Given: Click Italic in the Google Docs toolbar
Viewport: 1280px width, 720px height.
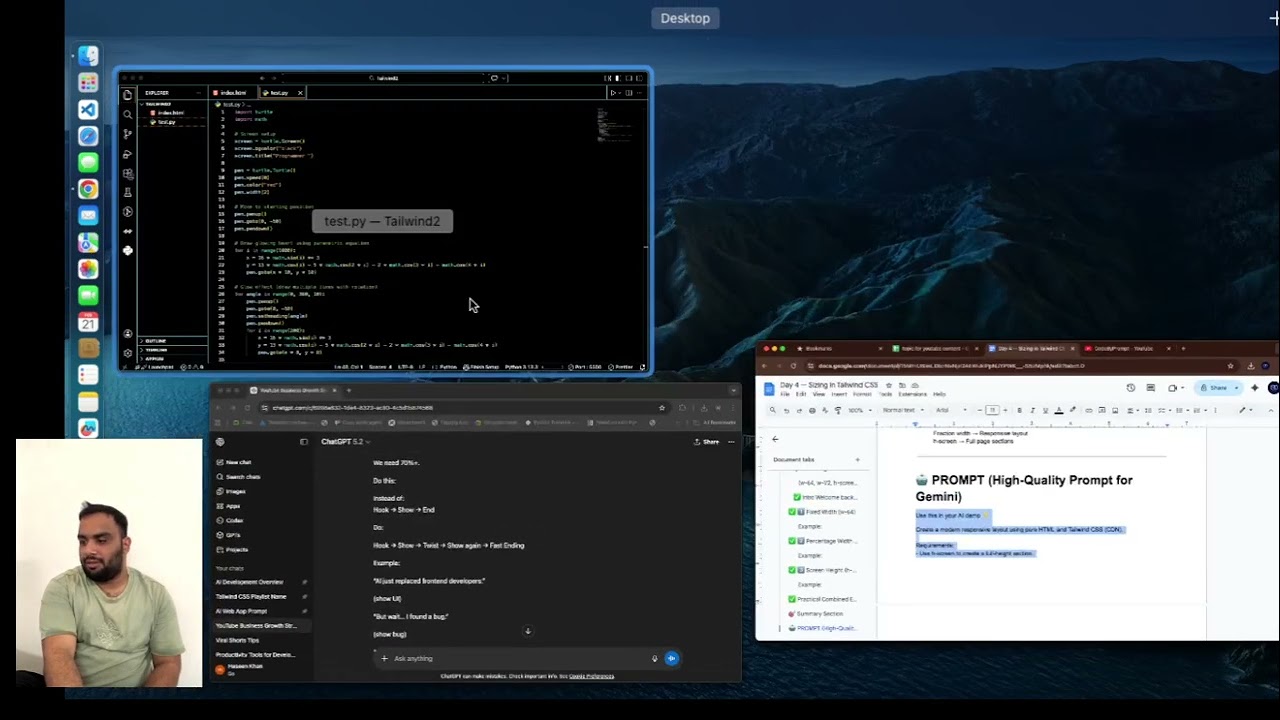Looking at the screenshot, I should [1033, 410].
